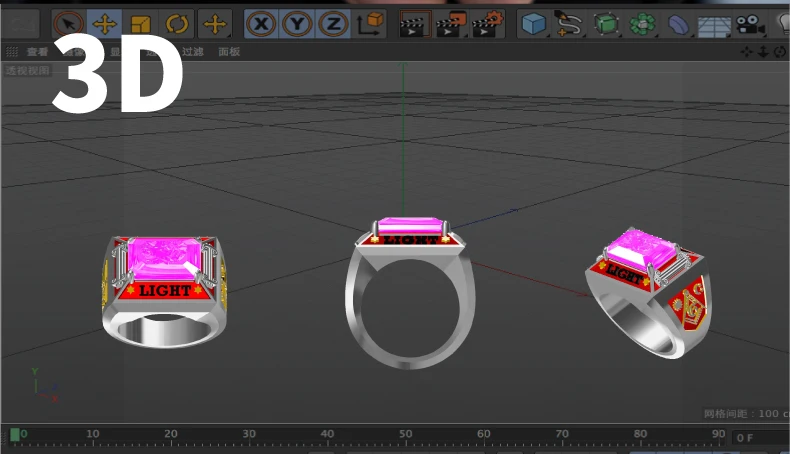Open Render Settings gear clapperboard

point(487,24)
